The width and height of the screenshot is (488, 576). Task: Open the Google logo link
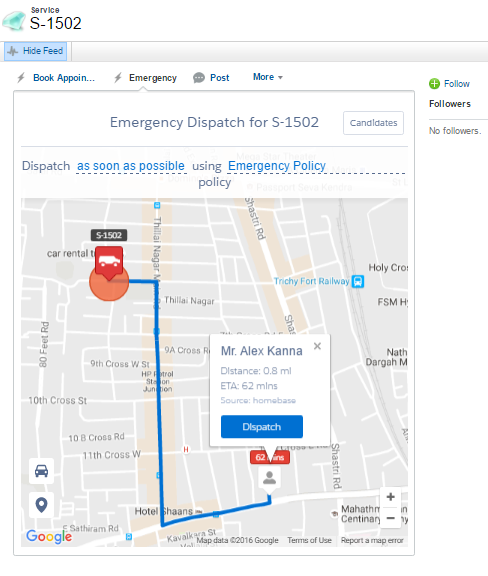(x=49, y=537)
